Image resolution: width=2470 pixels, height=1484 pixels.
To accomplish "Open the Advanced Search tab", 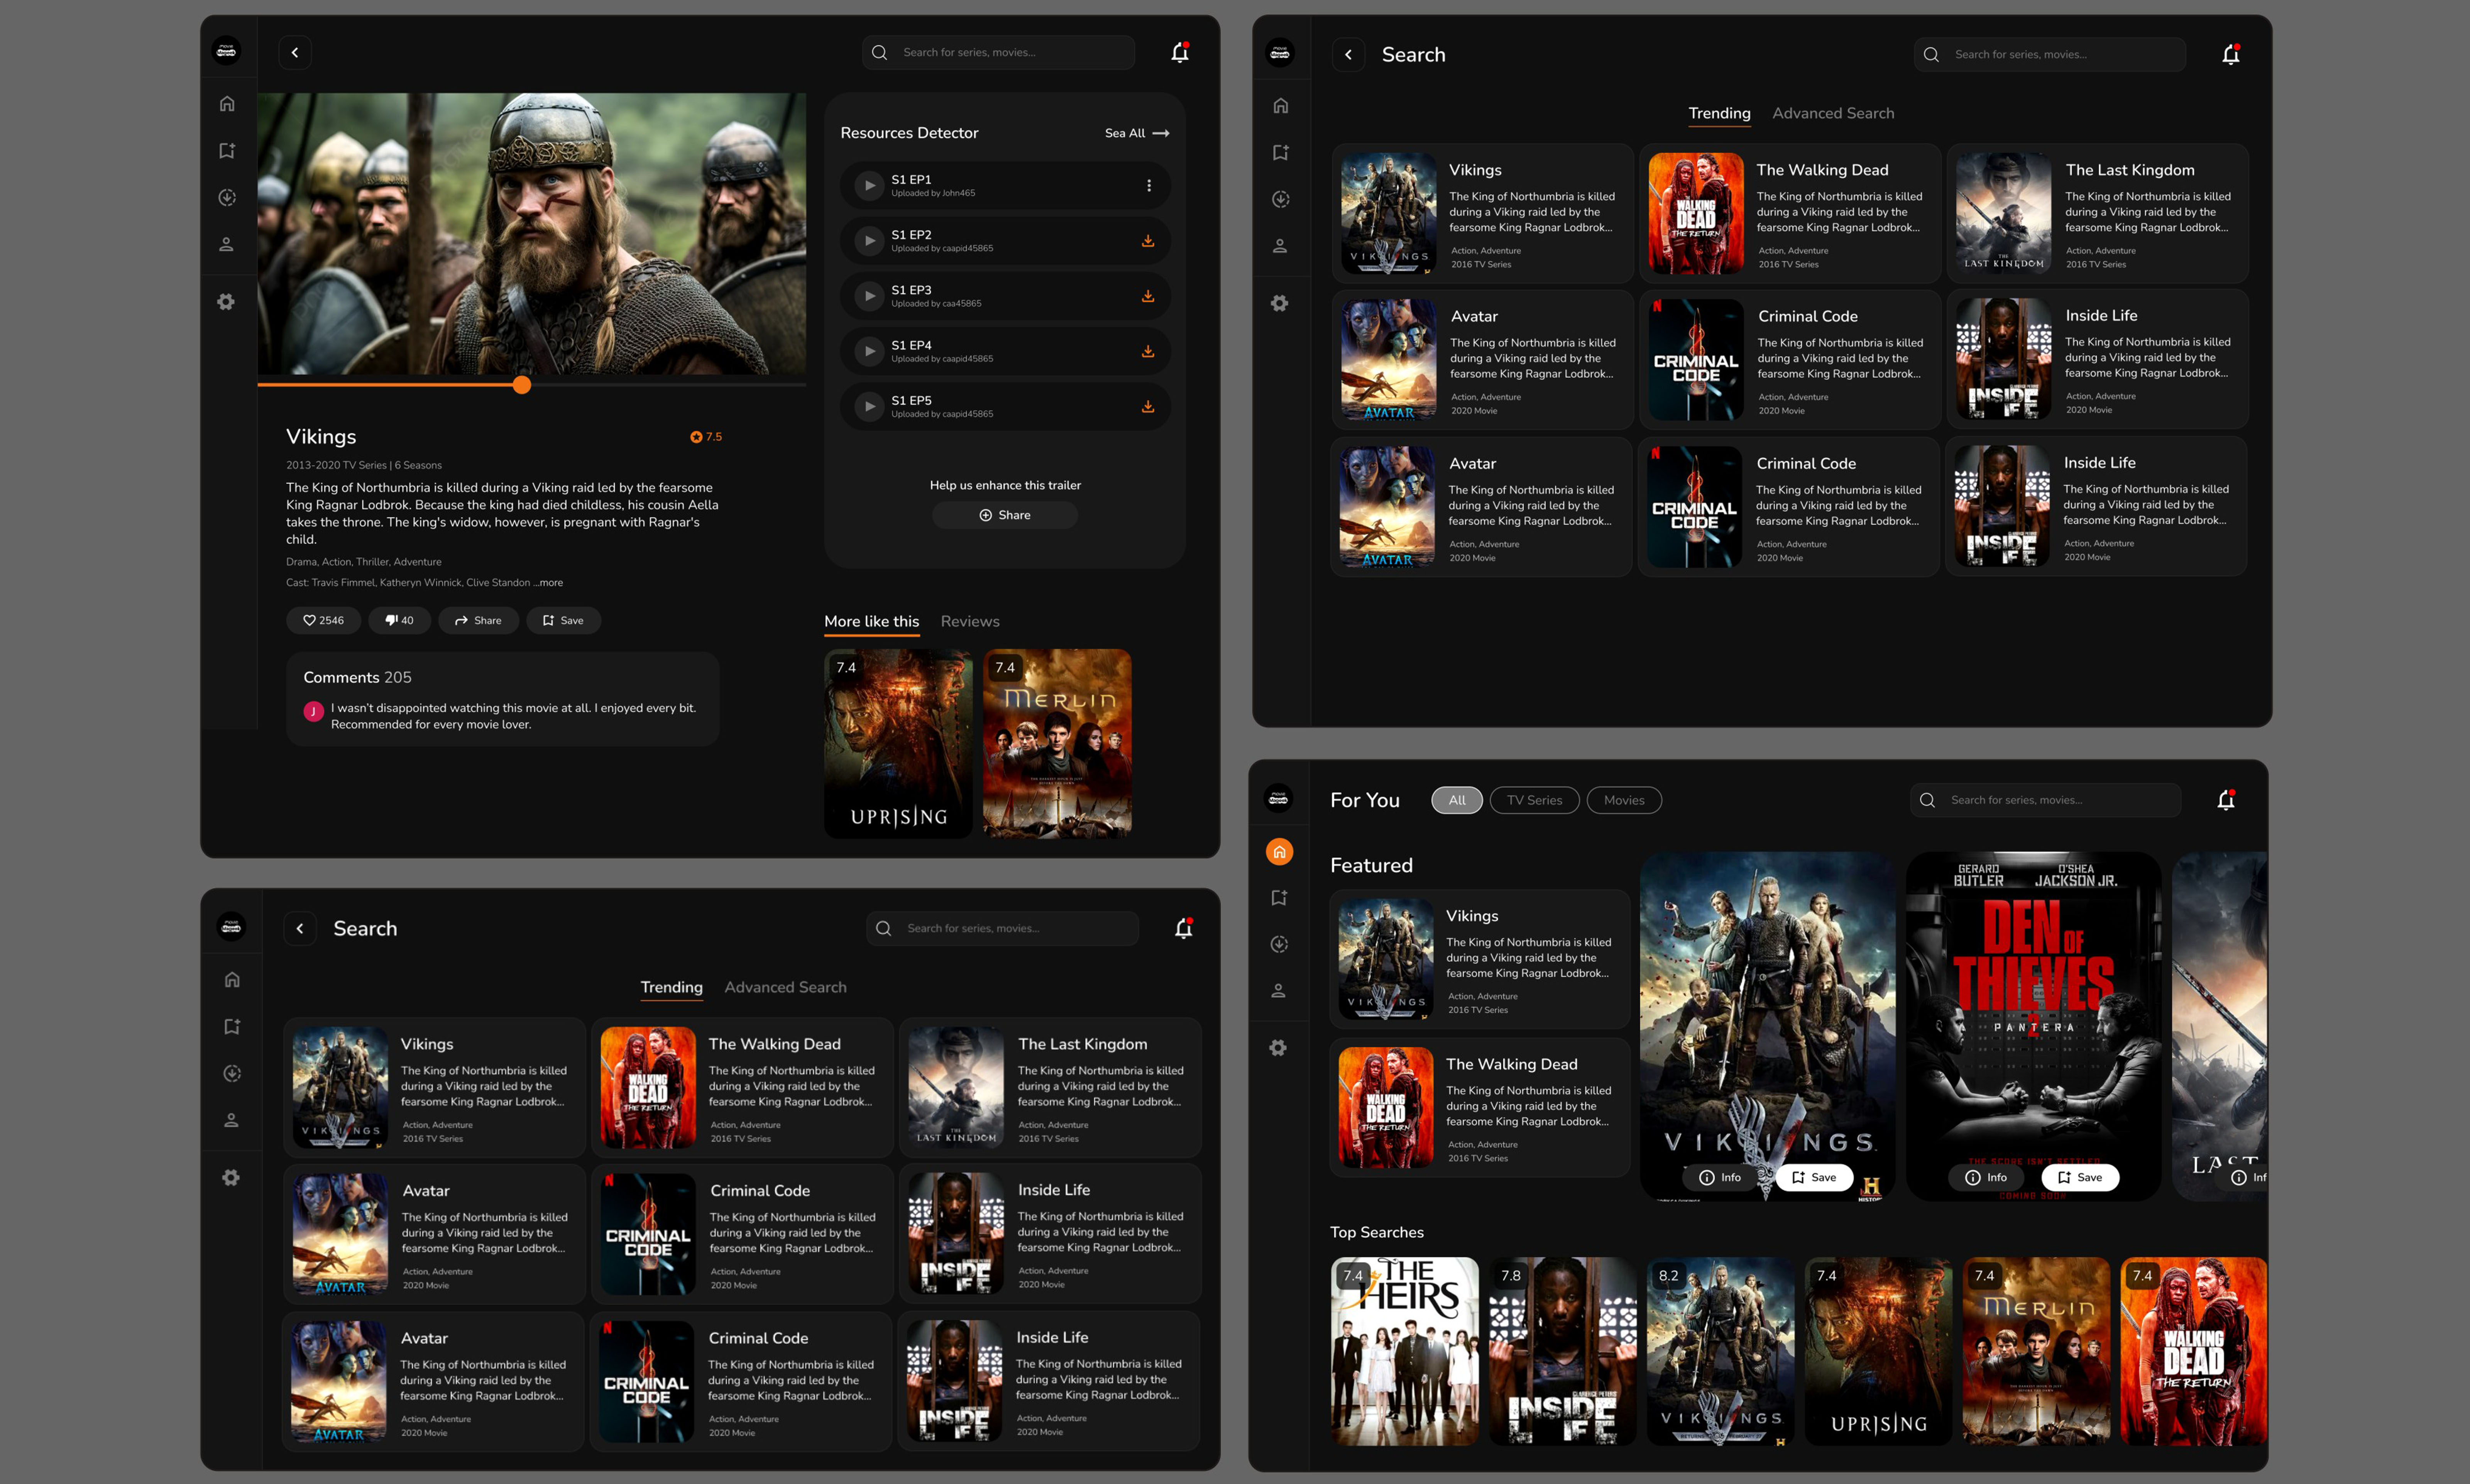I will click(x=1832, y=114).
